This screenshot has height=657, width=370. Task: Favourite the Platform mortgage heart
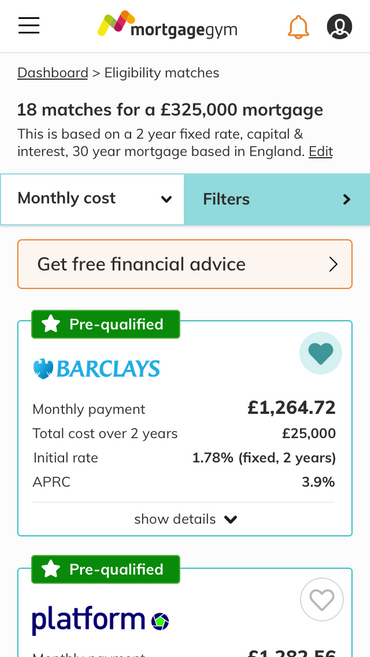(x=322, y=600)
